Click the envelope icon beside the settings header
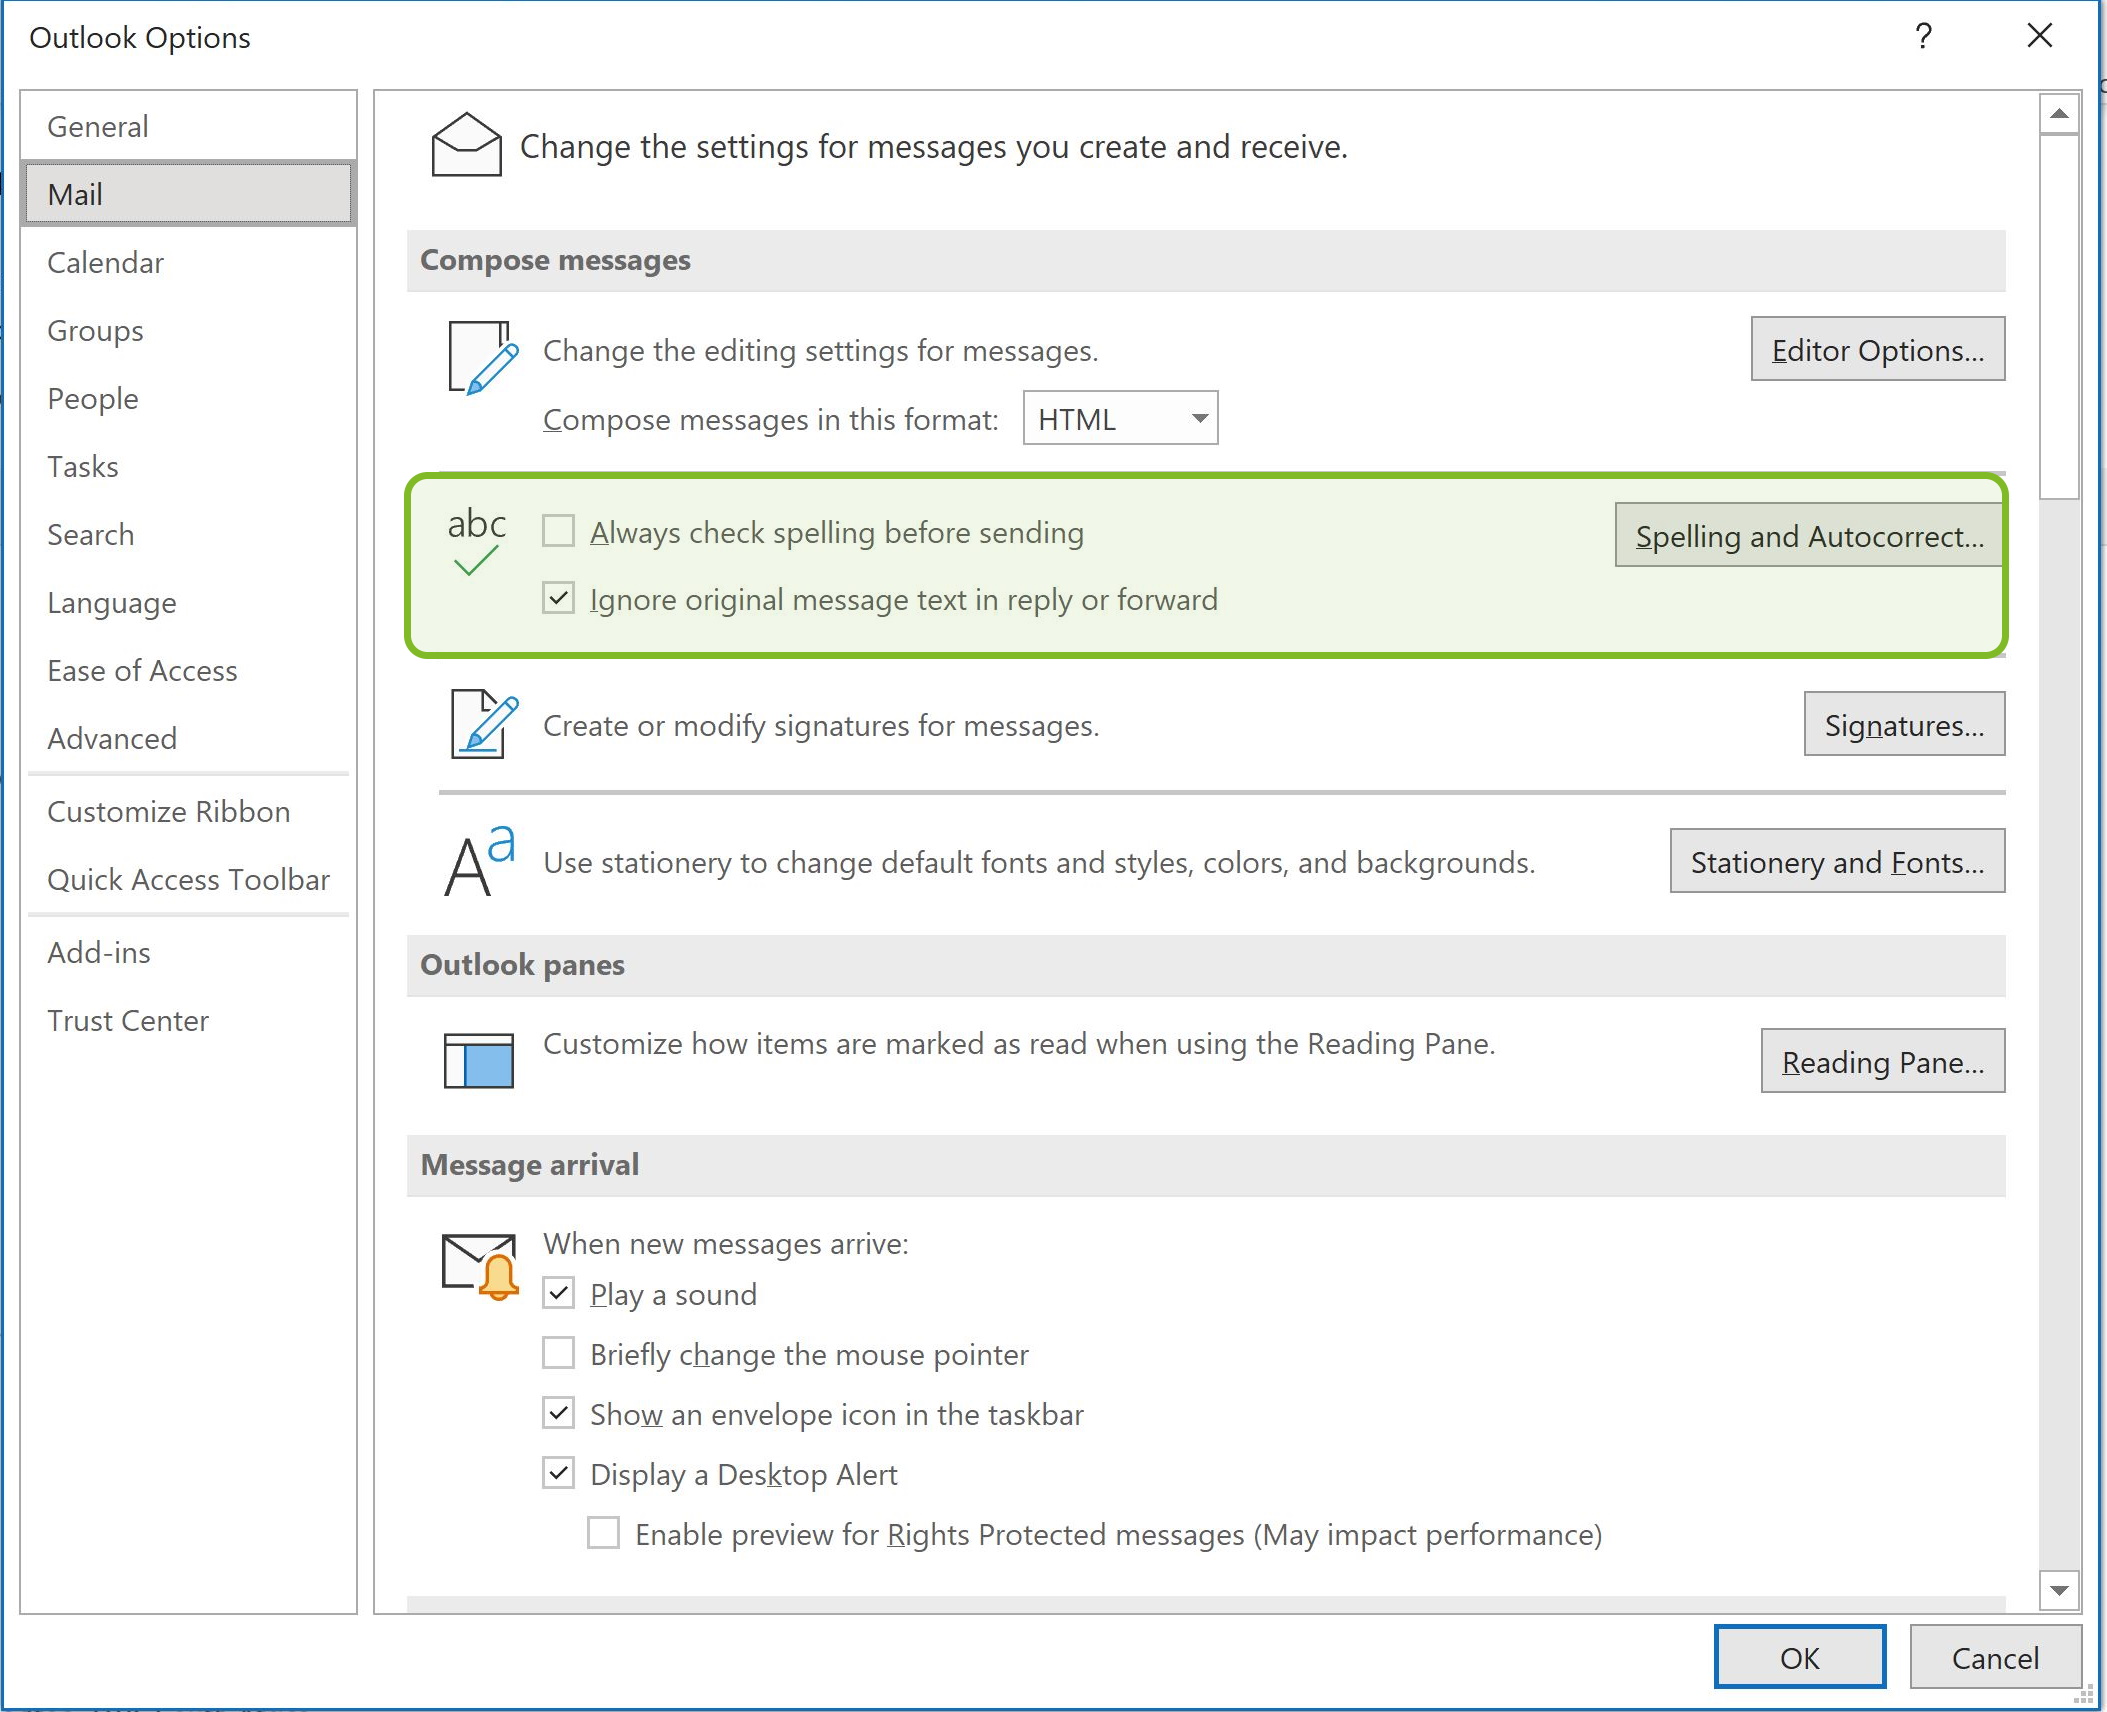 466,145
